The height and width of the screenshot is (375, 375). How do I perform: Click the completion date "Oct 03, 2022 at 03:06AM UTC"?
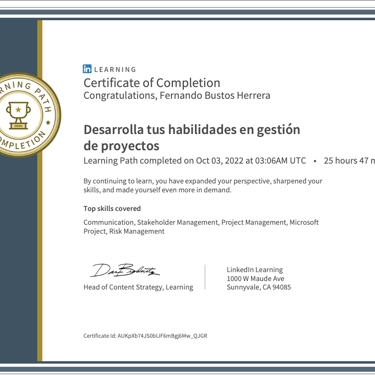251,161
